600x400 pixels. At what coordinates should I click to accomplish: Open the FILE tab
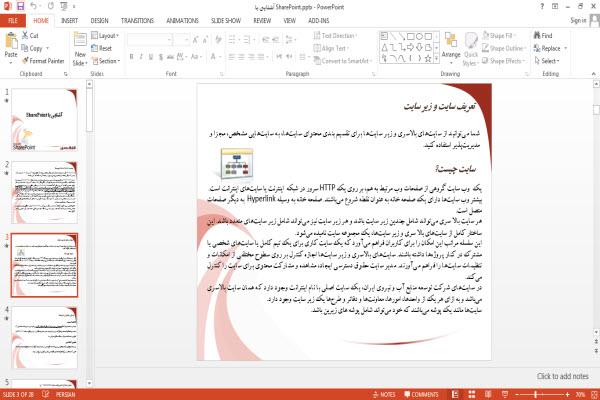(13, 21)
